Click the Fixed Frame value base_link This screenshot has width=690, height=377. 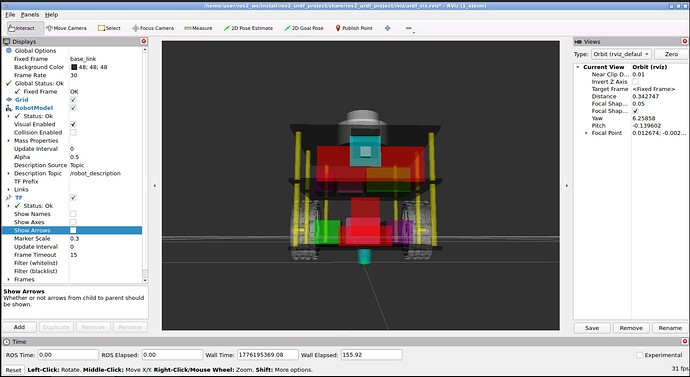tap(83, 59)
